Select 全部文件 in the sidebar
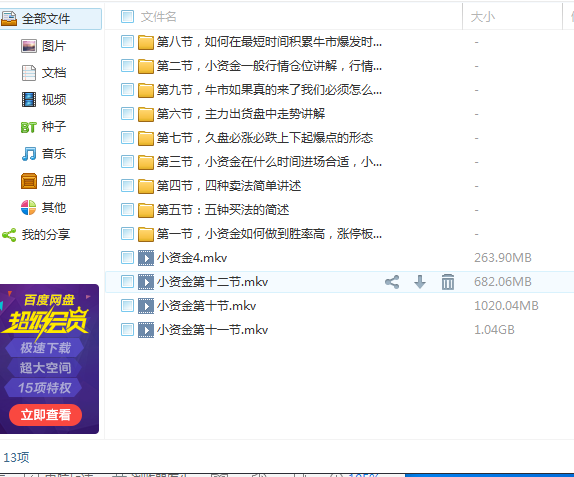This screenshot has width=574, height=477. tap(50, 19)
